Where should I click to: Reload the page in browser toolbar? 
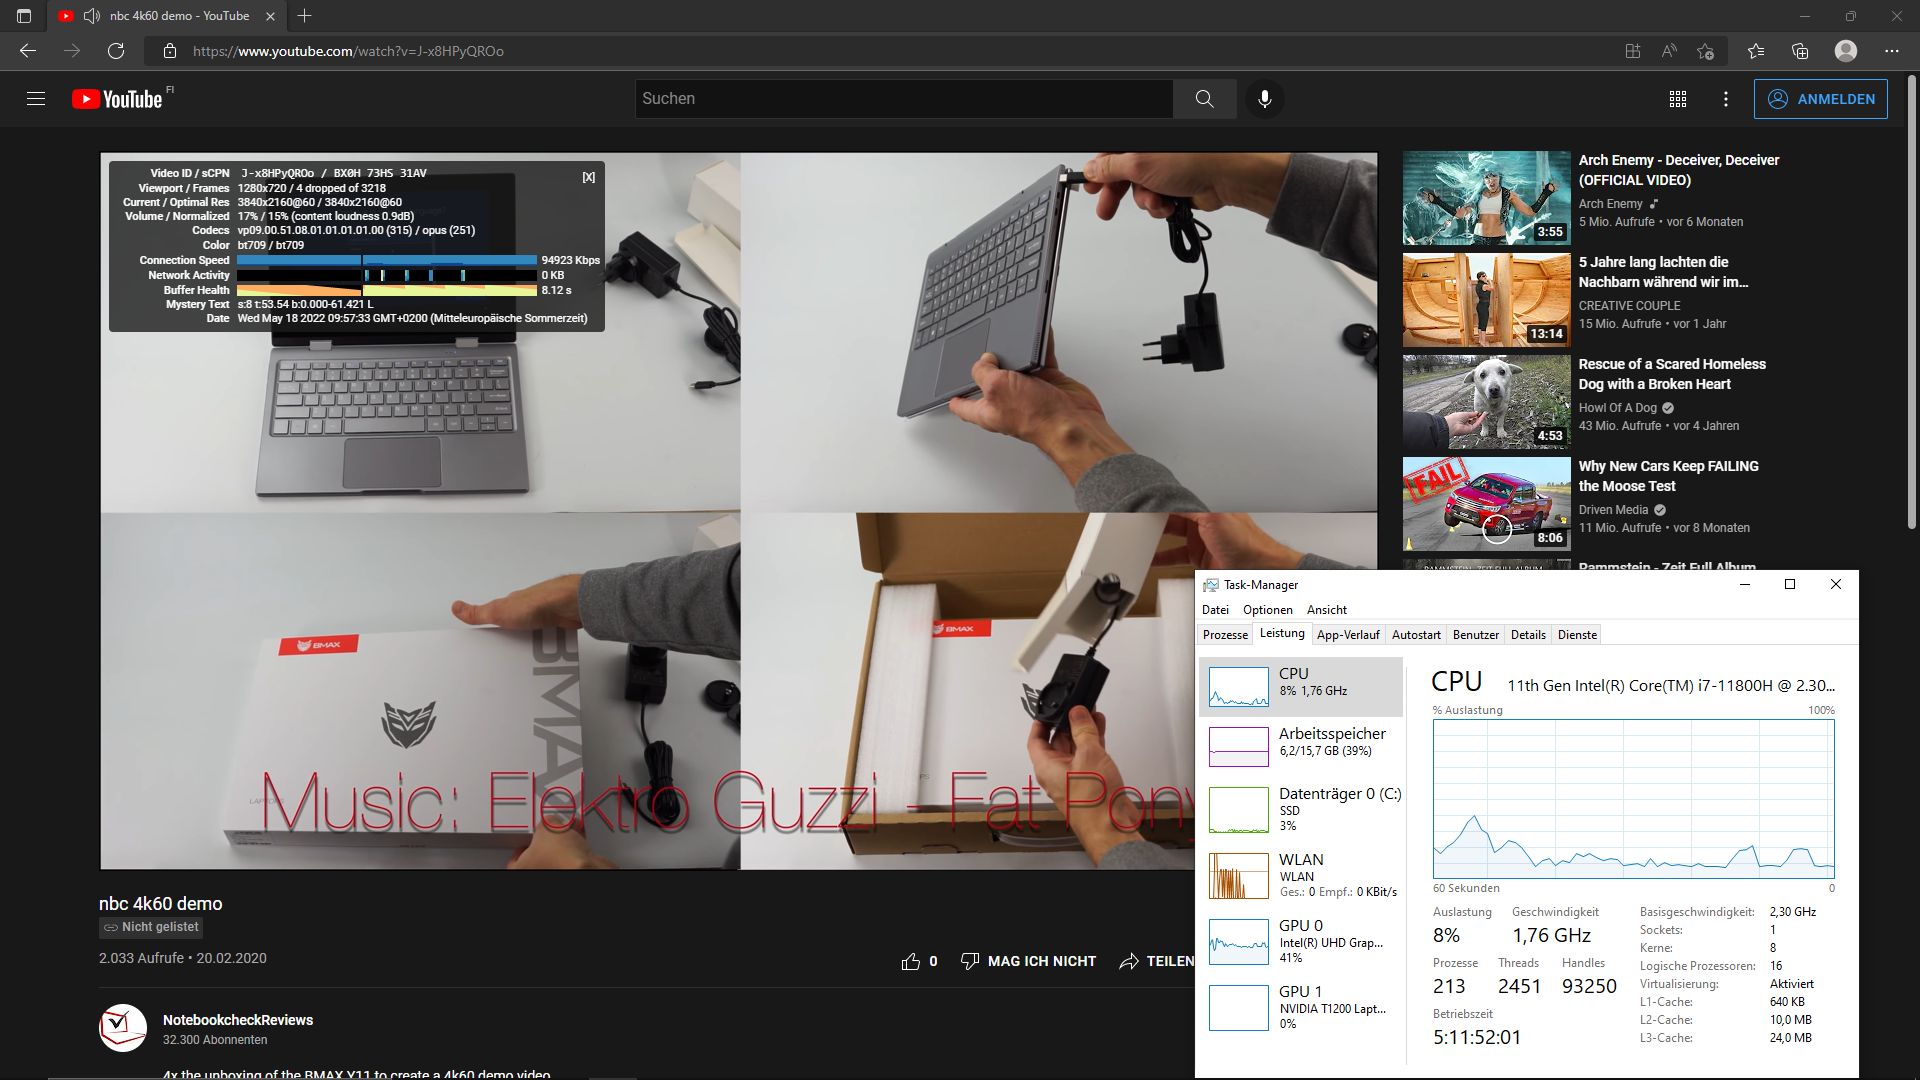116,51
